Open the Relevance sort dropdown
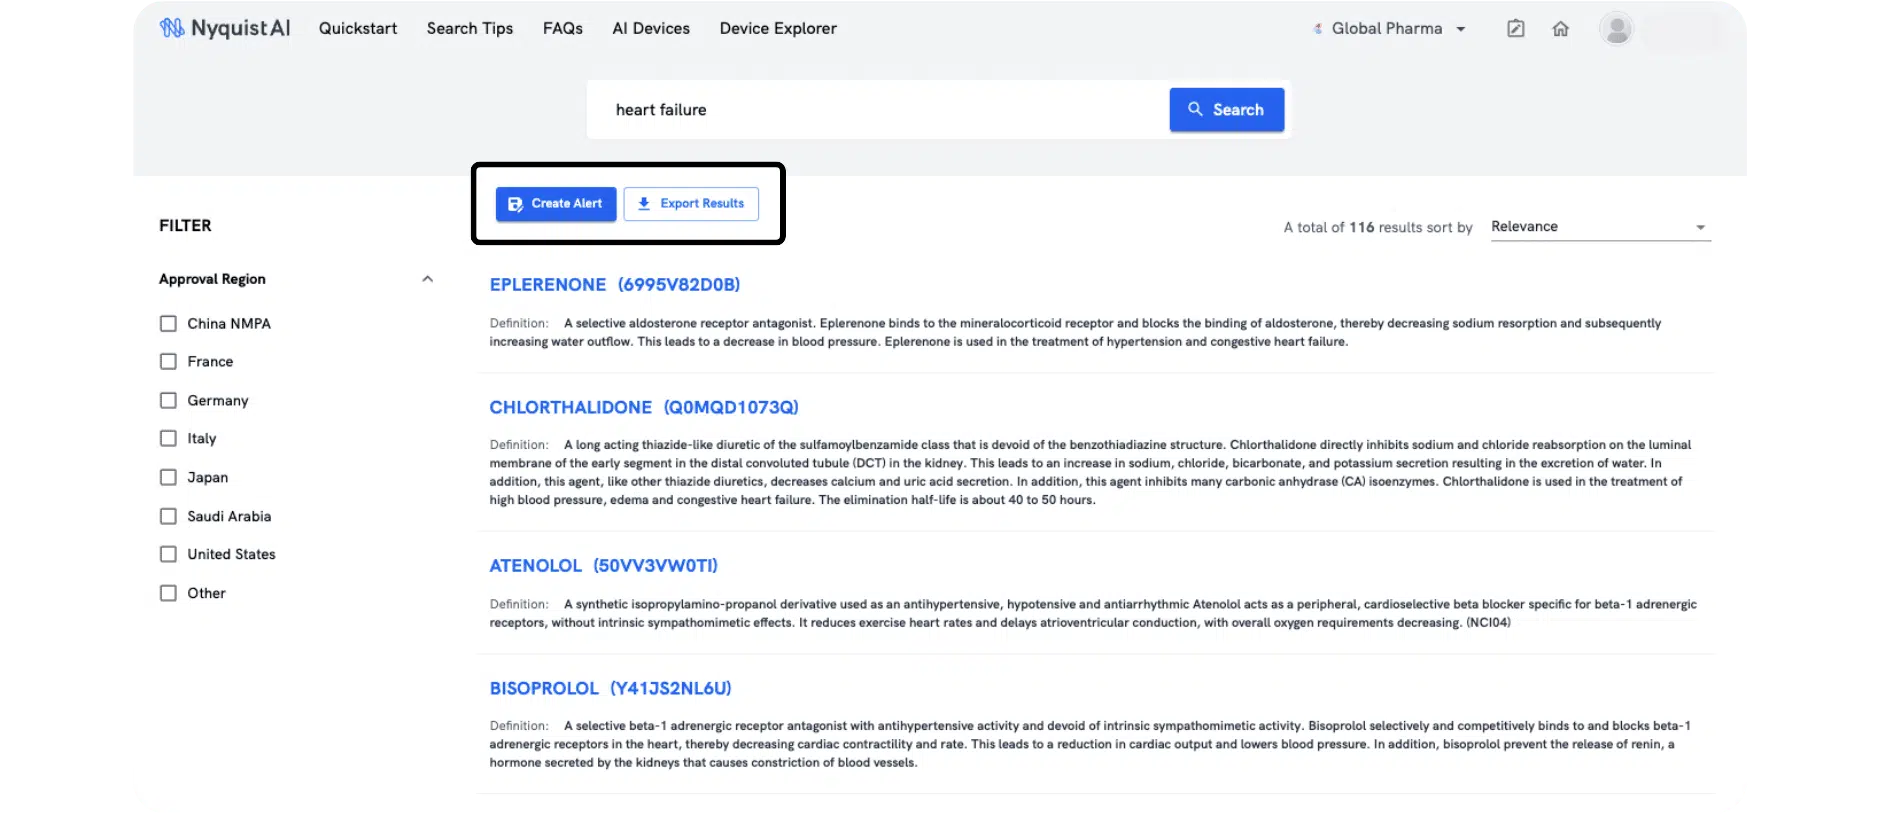Screen dimensions: 1880x814 point(1599,227)
